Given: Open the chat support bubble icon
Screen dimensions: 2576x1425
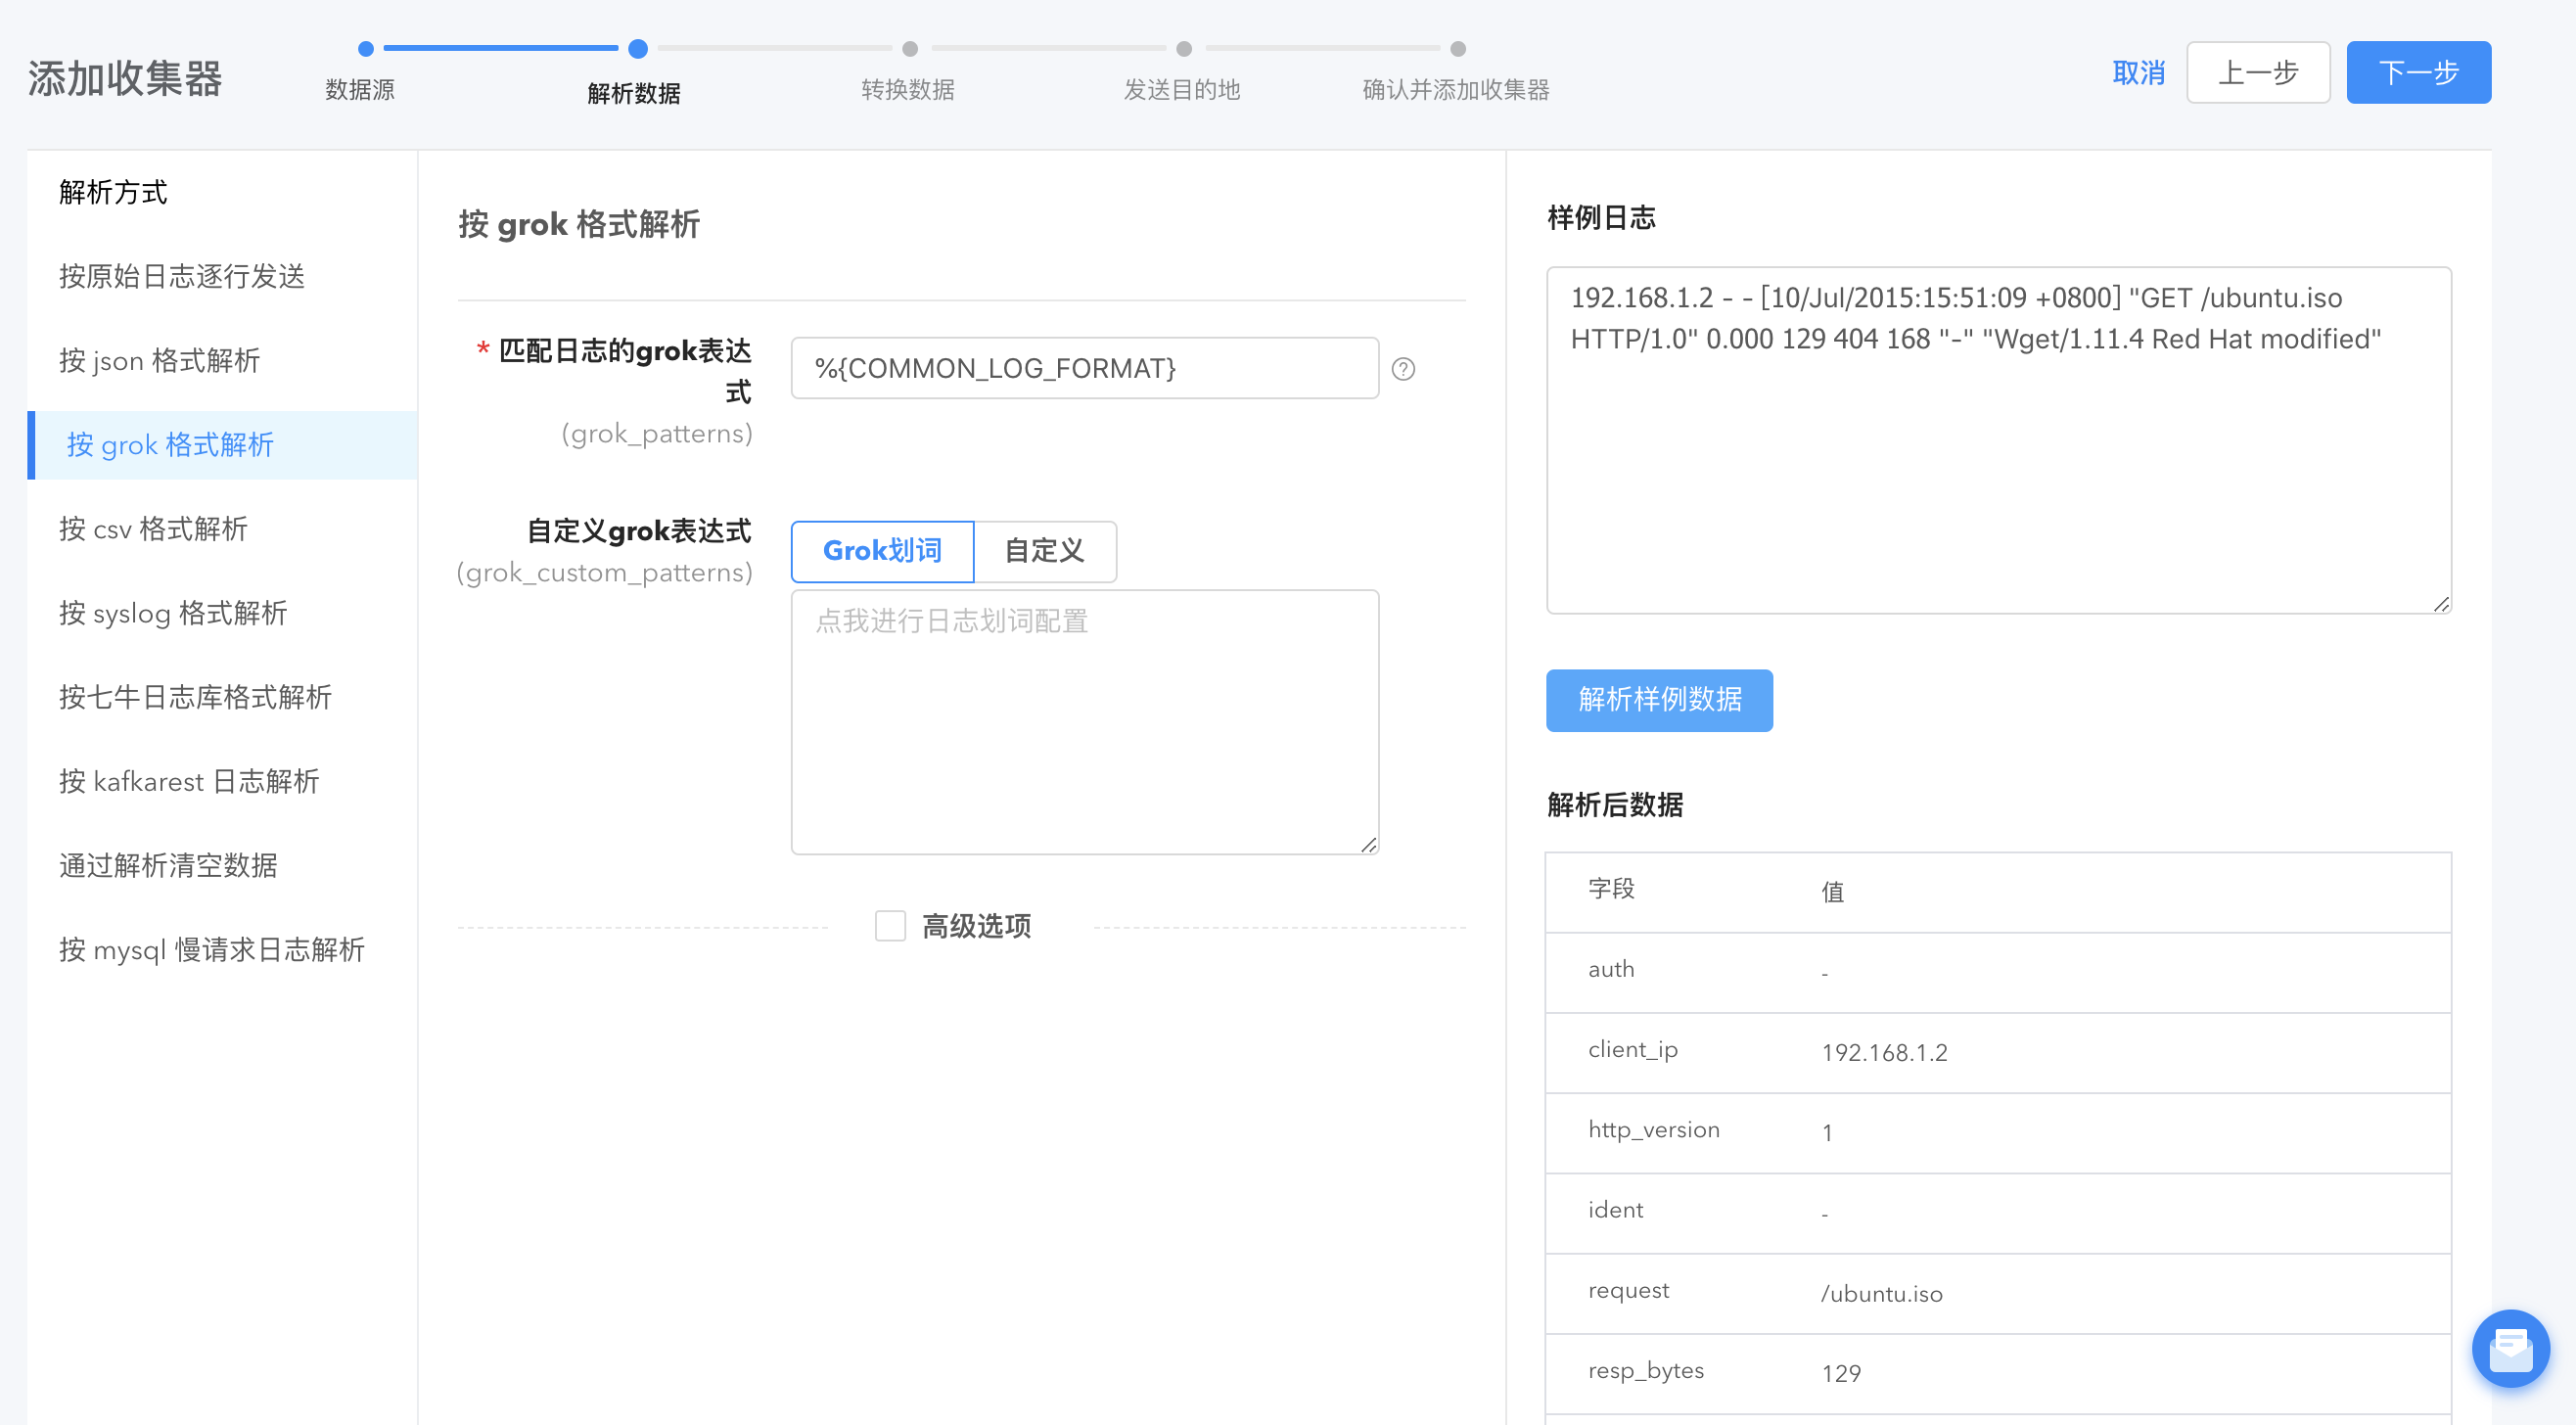Looking at the screenshot, I should [x=2510, y=1348].
